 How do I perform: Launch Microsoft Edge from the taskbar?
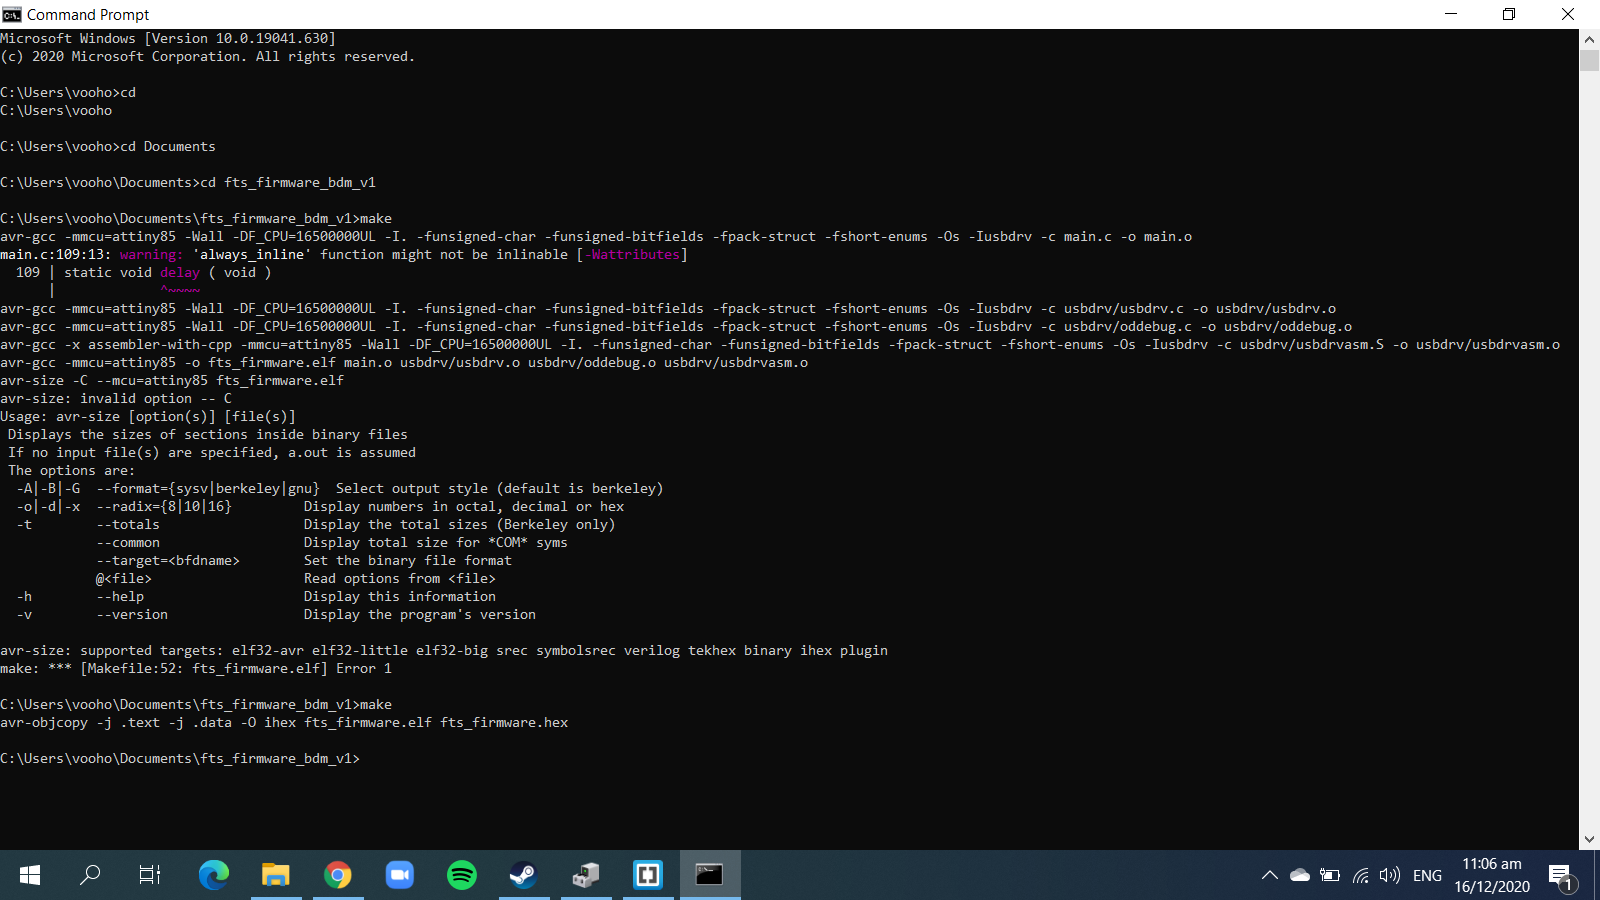(x=213, y=875)
